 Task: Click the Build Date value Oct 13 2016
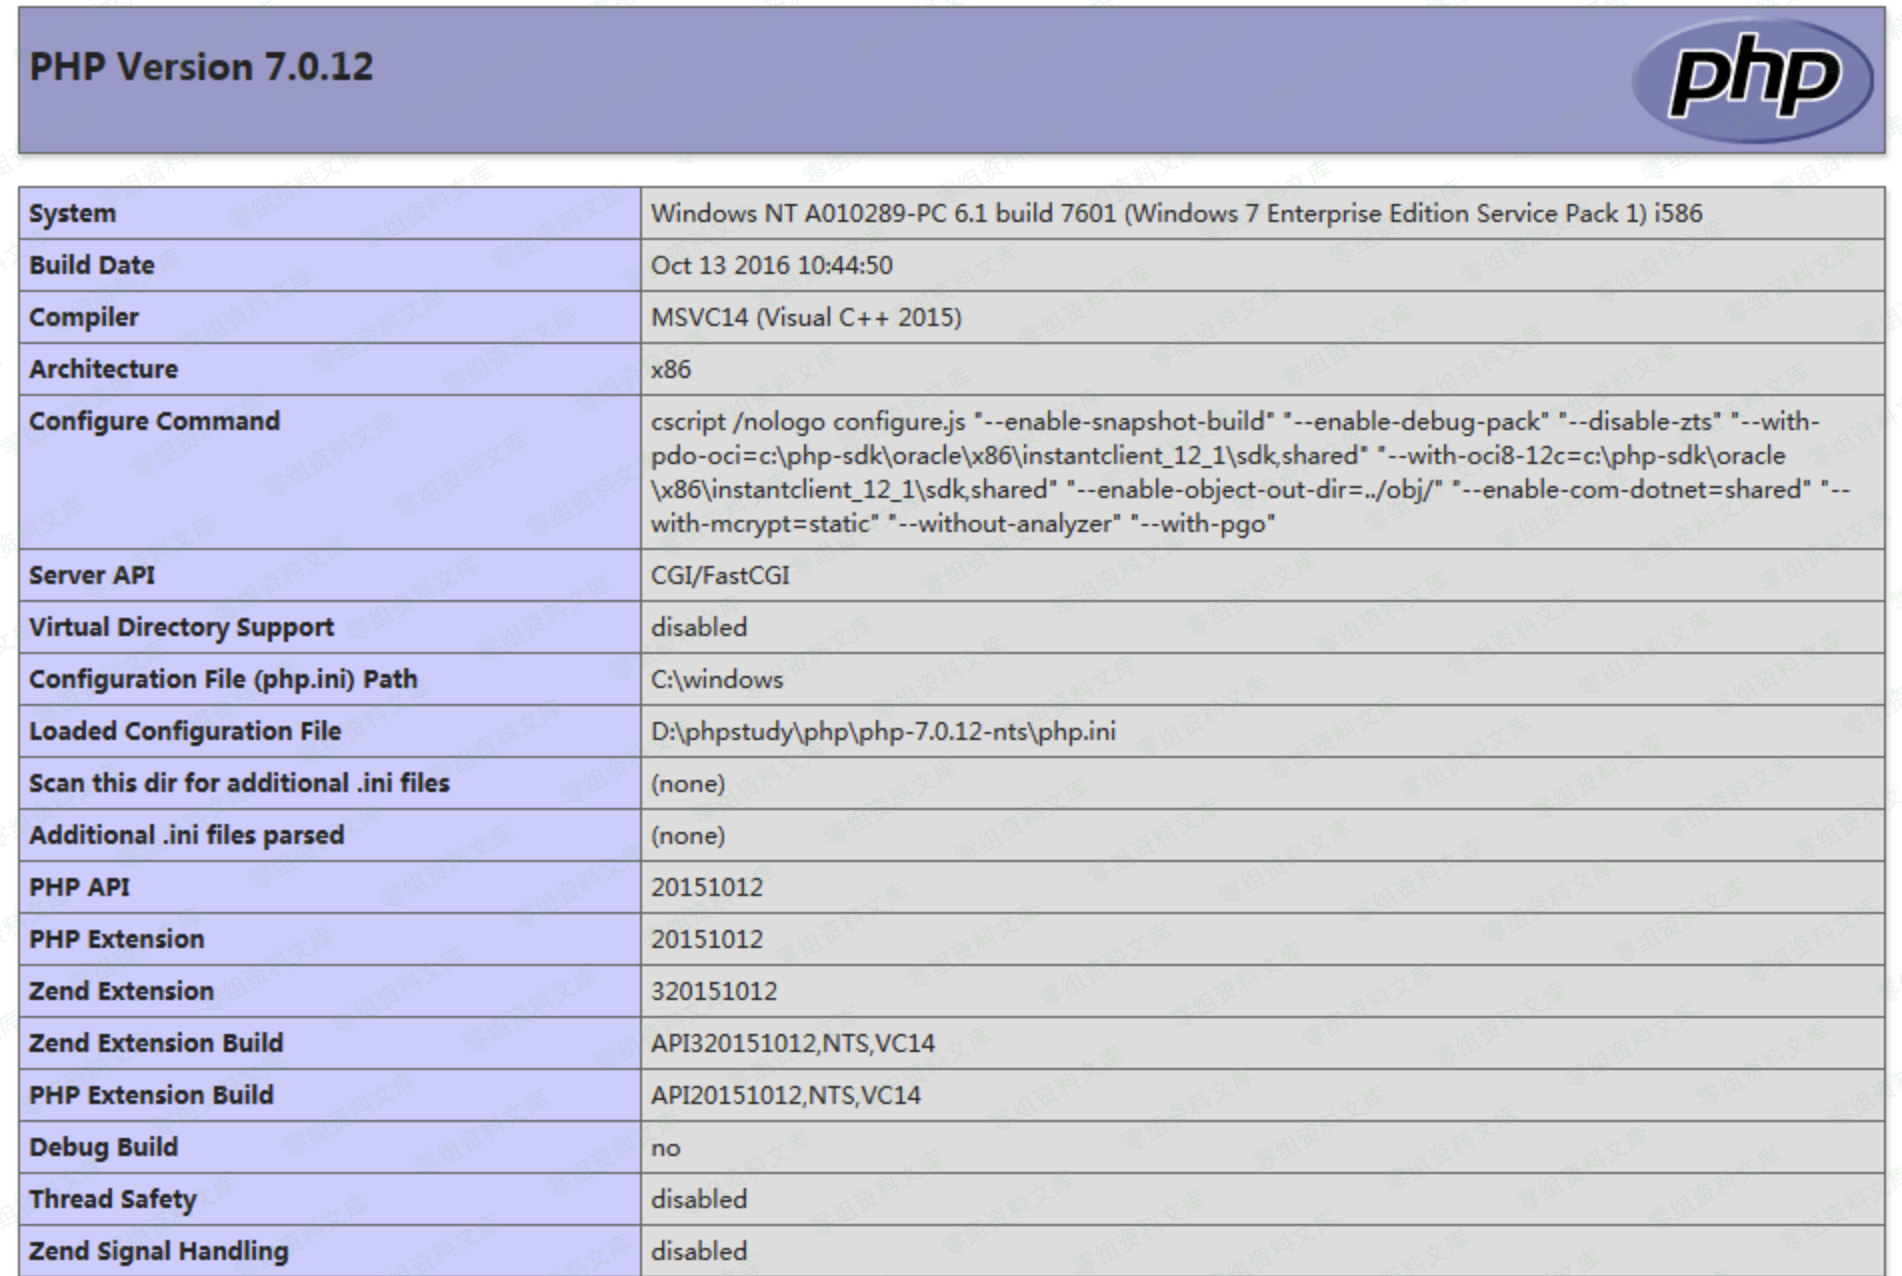(x=771, y=265)
